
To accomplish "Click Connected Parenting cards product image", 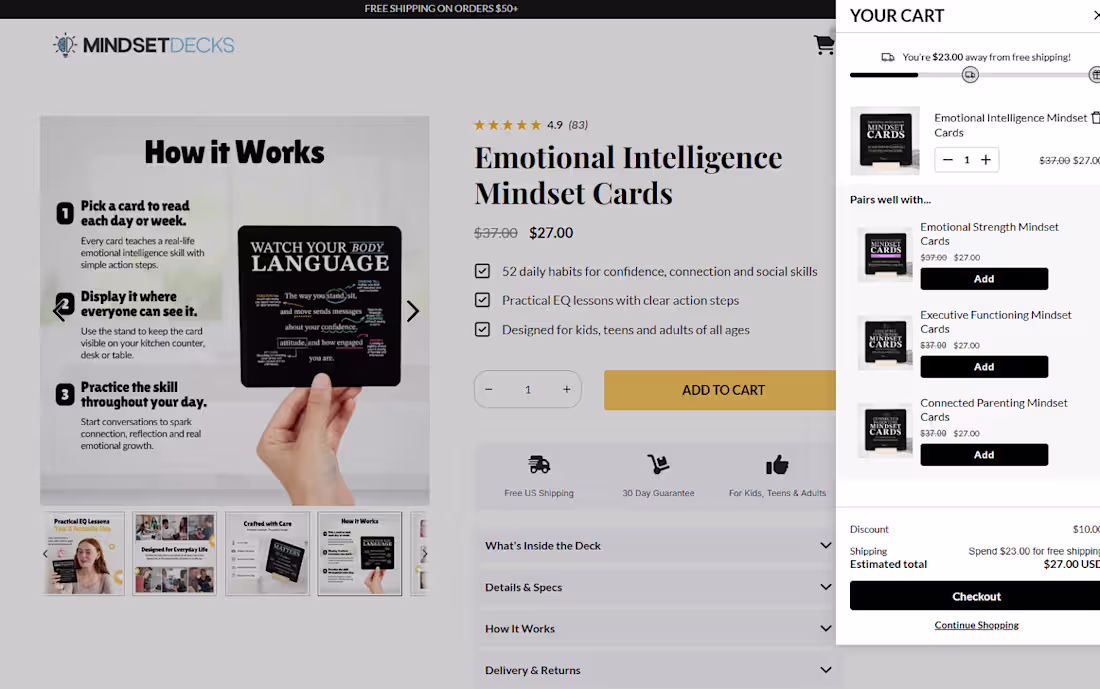I will point(885,431).
